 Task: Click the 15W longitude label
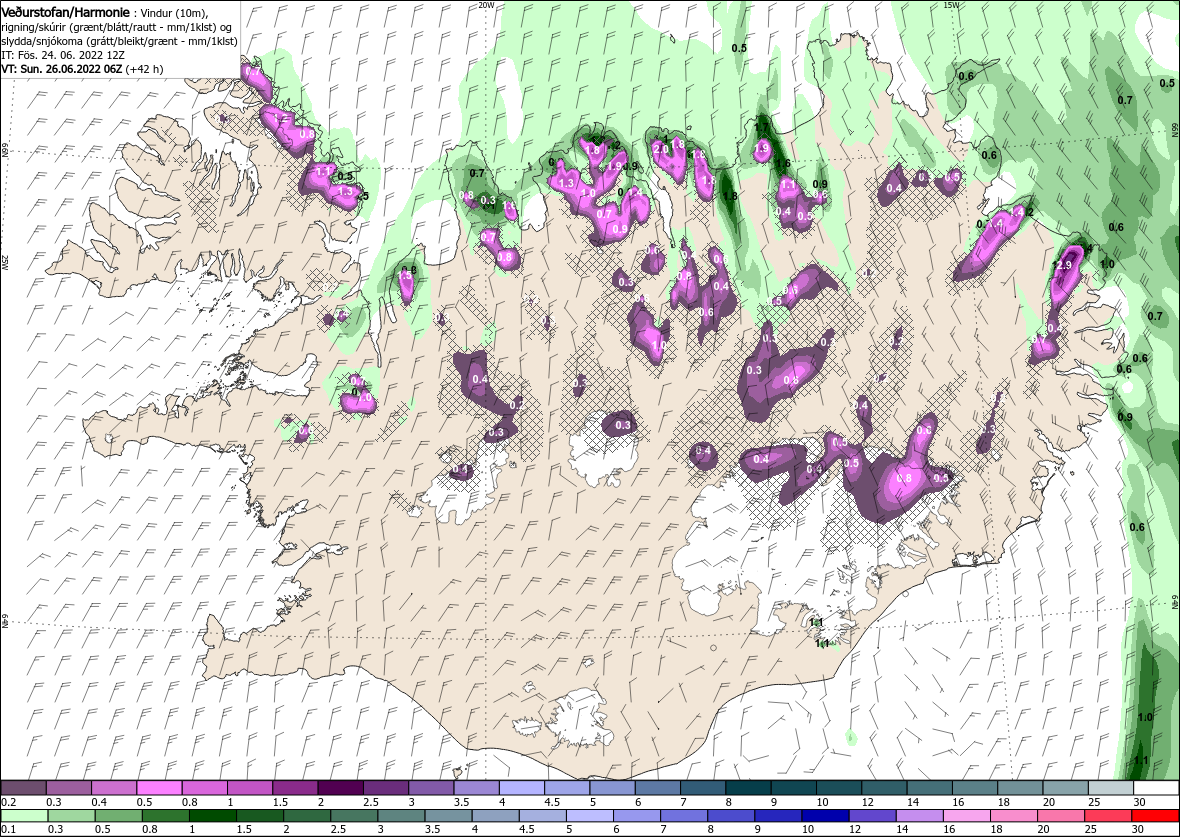(x=950, y=5)
